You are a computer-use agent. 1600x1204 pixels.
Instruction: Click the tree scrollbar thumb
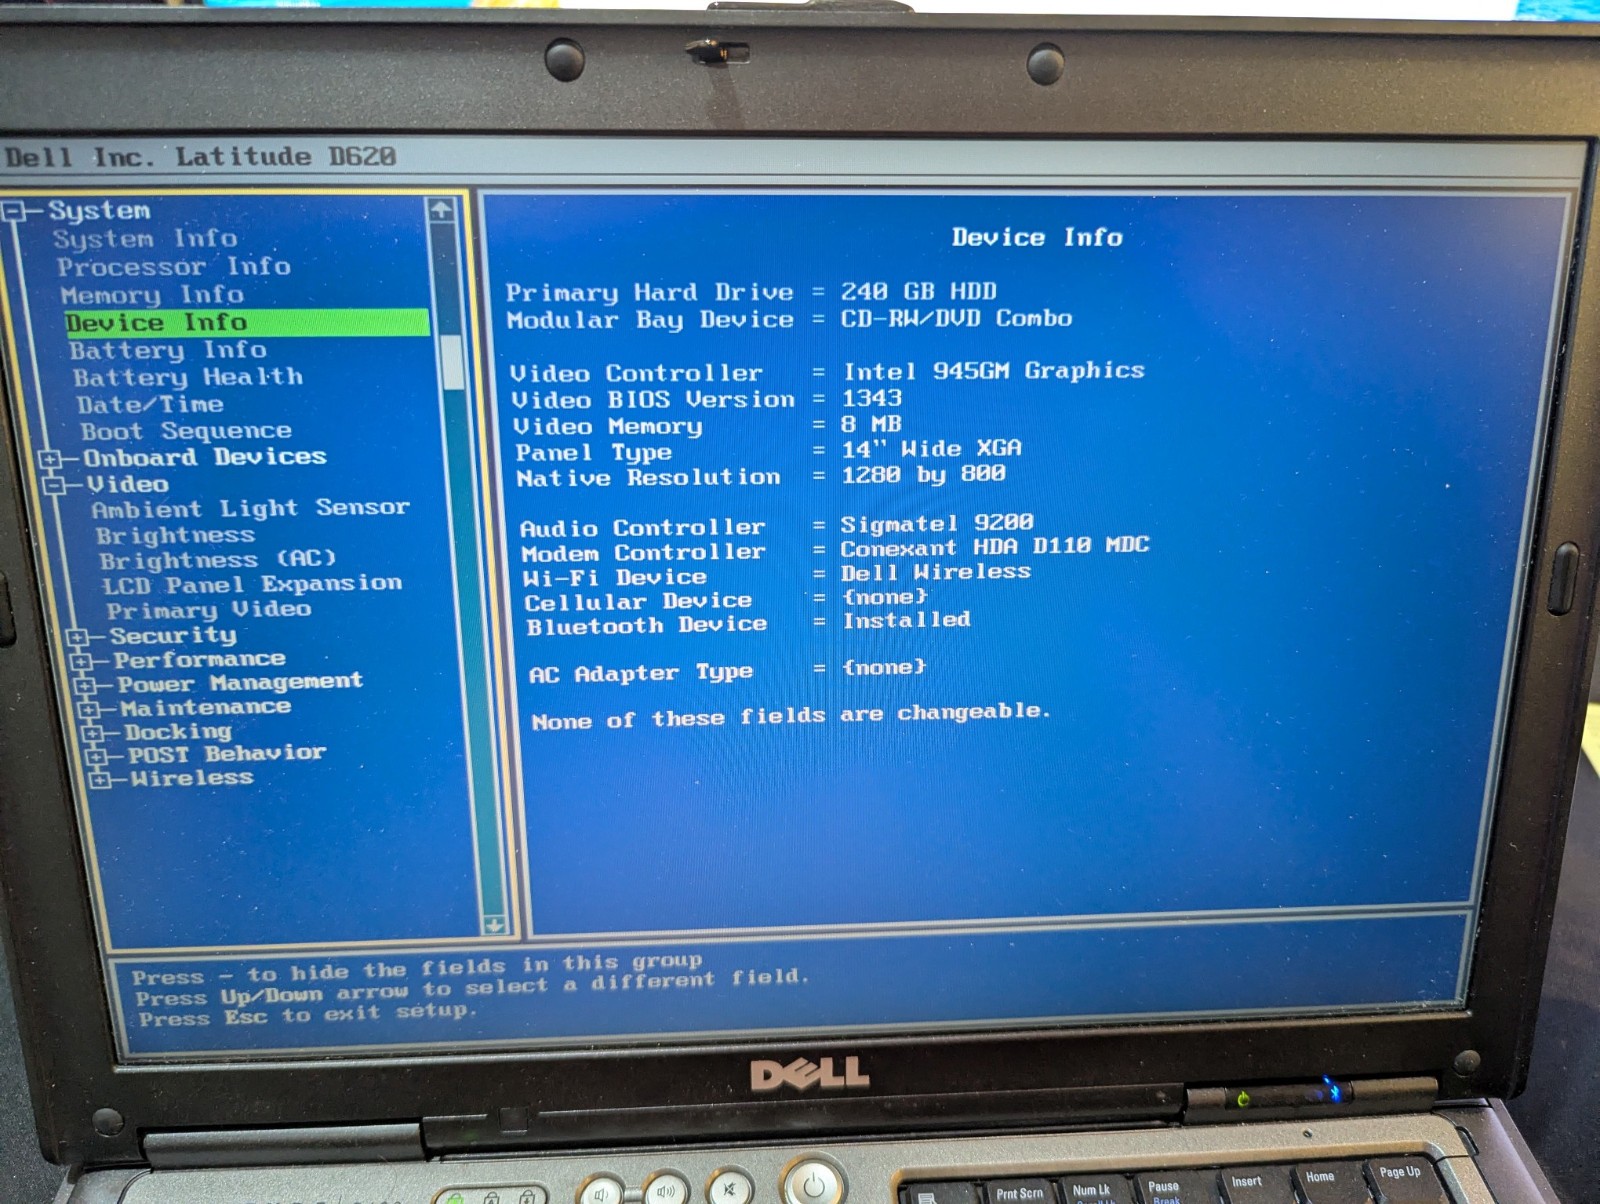pos(453,361)
